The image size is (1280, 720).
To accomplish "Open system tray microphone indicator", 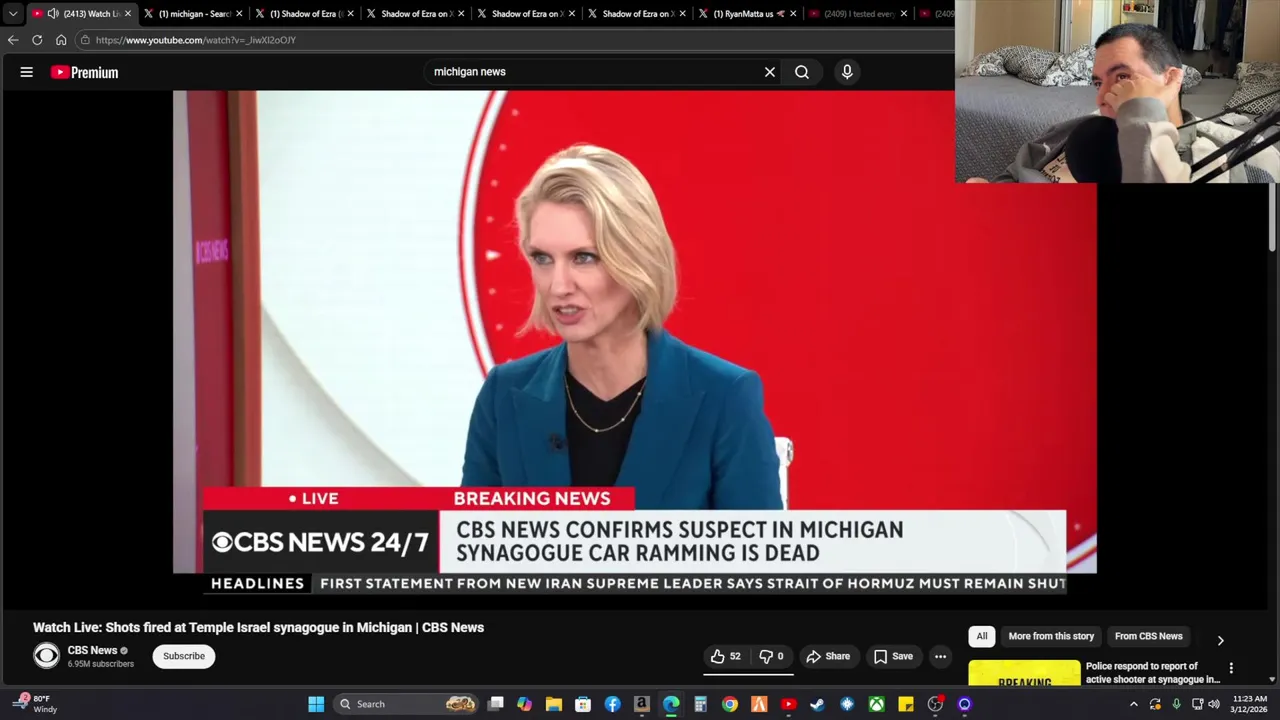I will (1176, 704).
